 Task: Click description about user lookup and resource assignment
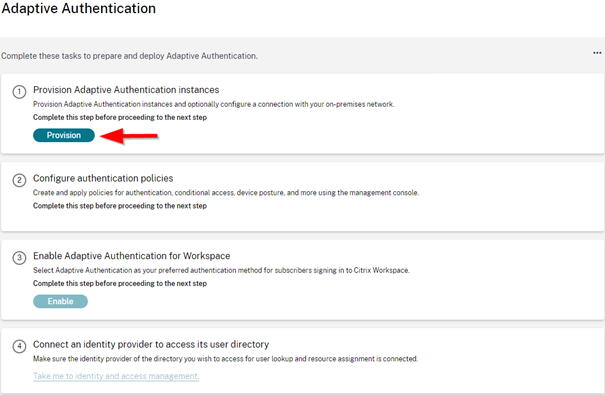tap(225, 359)
